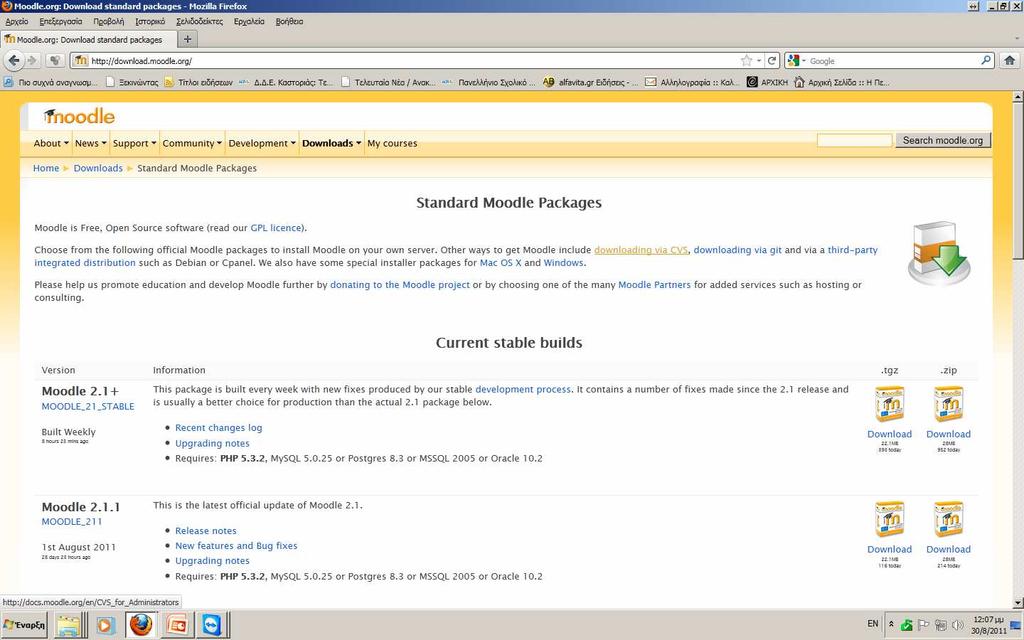Click the volume icon in system tray
1024x640 pixels.
[x=958, y=624]
